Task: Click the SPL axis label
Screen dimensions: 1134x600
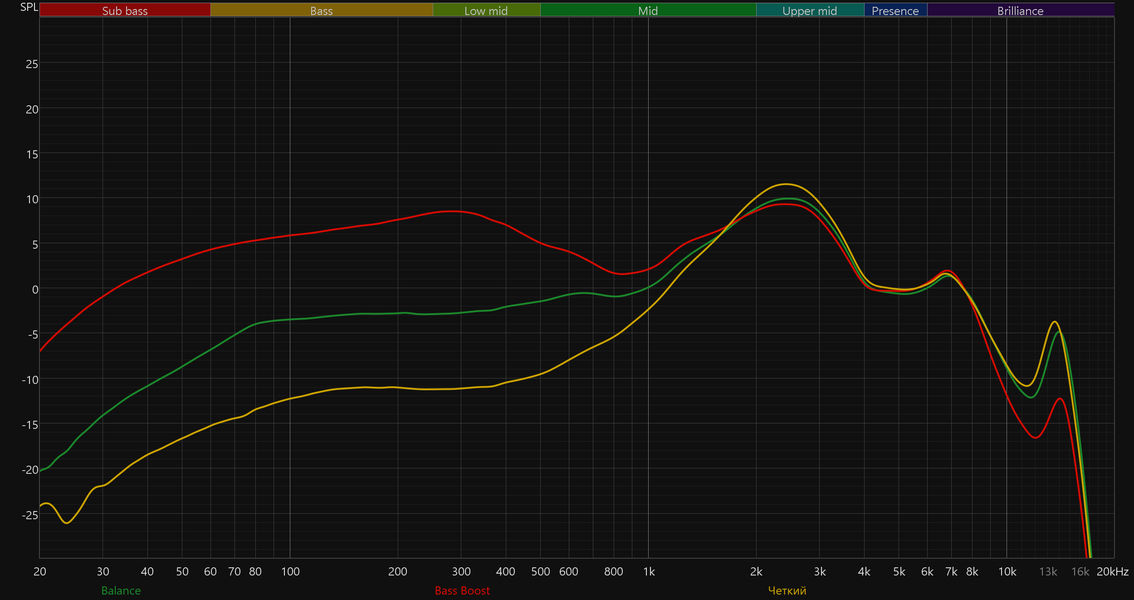Action: pos(29,7)
